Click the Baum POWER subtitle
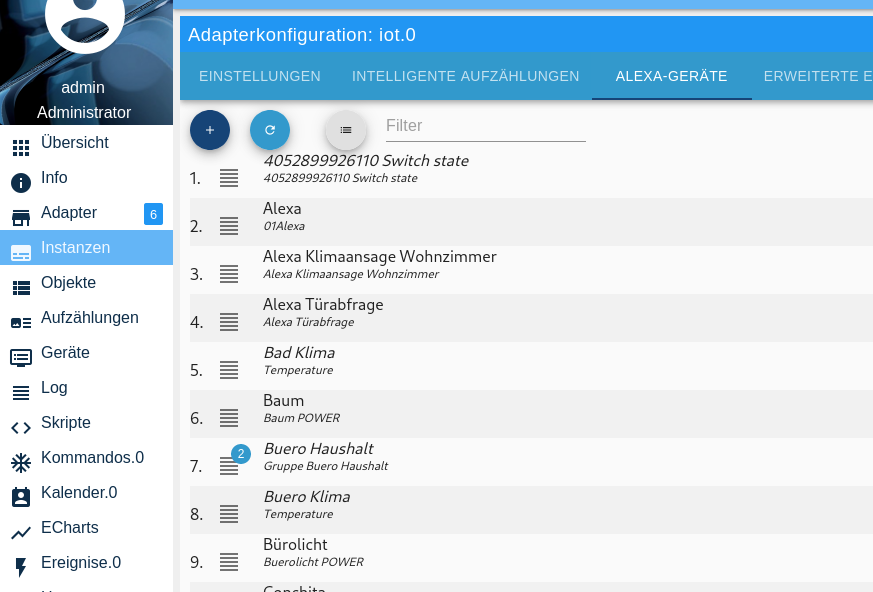Screen dimensions: 873x592 pos(302,418)
